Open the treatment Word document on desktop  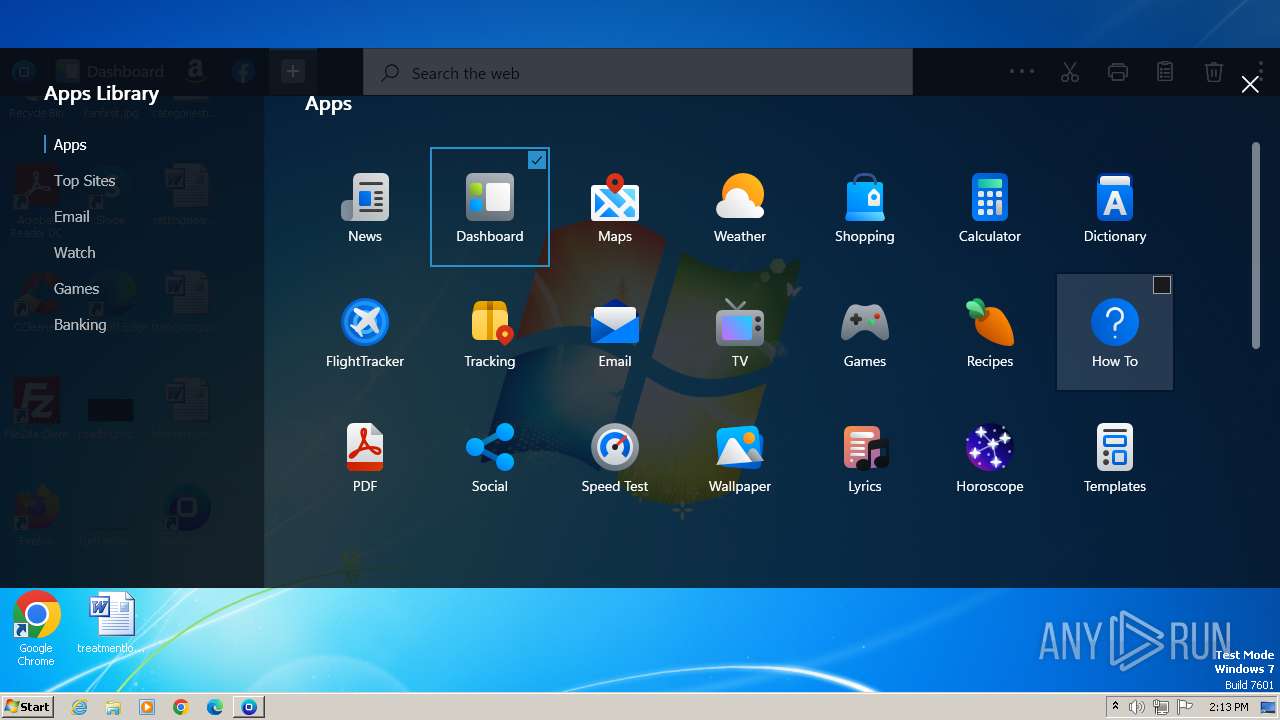[x=111, y=624]
